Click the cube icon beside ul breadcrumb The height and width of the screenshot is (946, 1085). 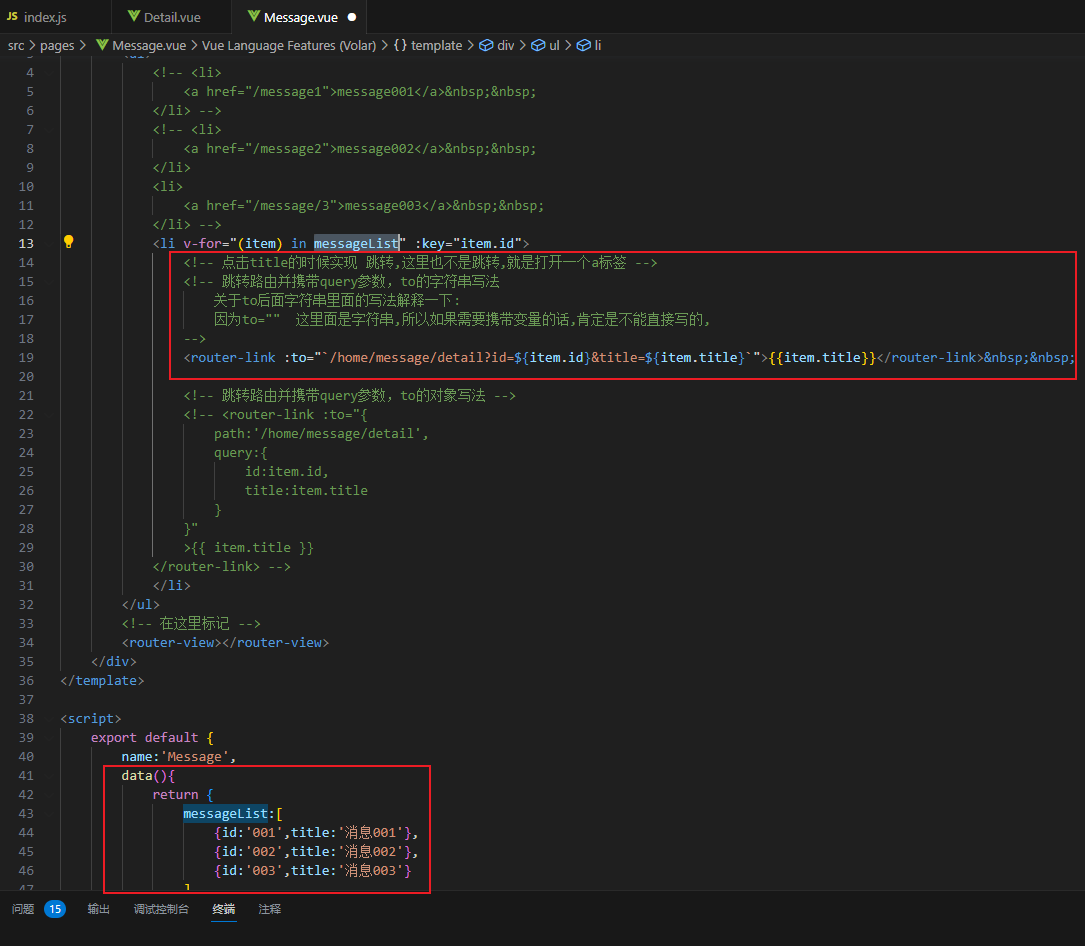pyautogui.click(x=538, y=45)
